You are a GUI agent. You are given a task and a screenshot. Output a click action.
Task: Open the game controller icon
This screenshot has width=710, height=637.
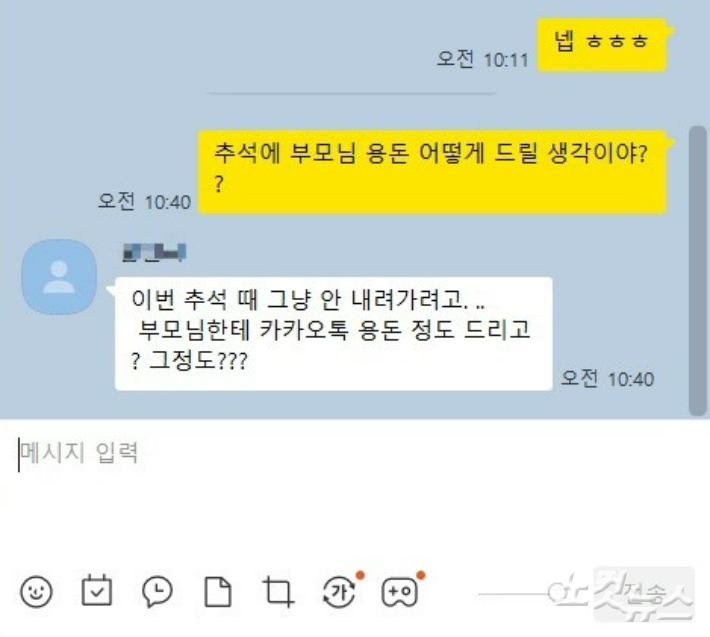[399, 591]
